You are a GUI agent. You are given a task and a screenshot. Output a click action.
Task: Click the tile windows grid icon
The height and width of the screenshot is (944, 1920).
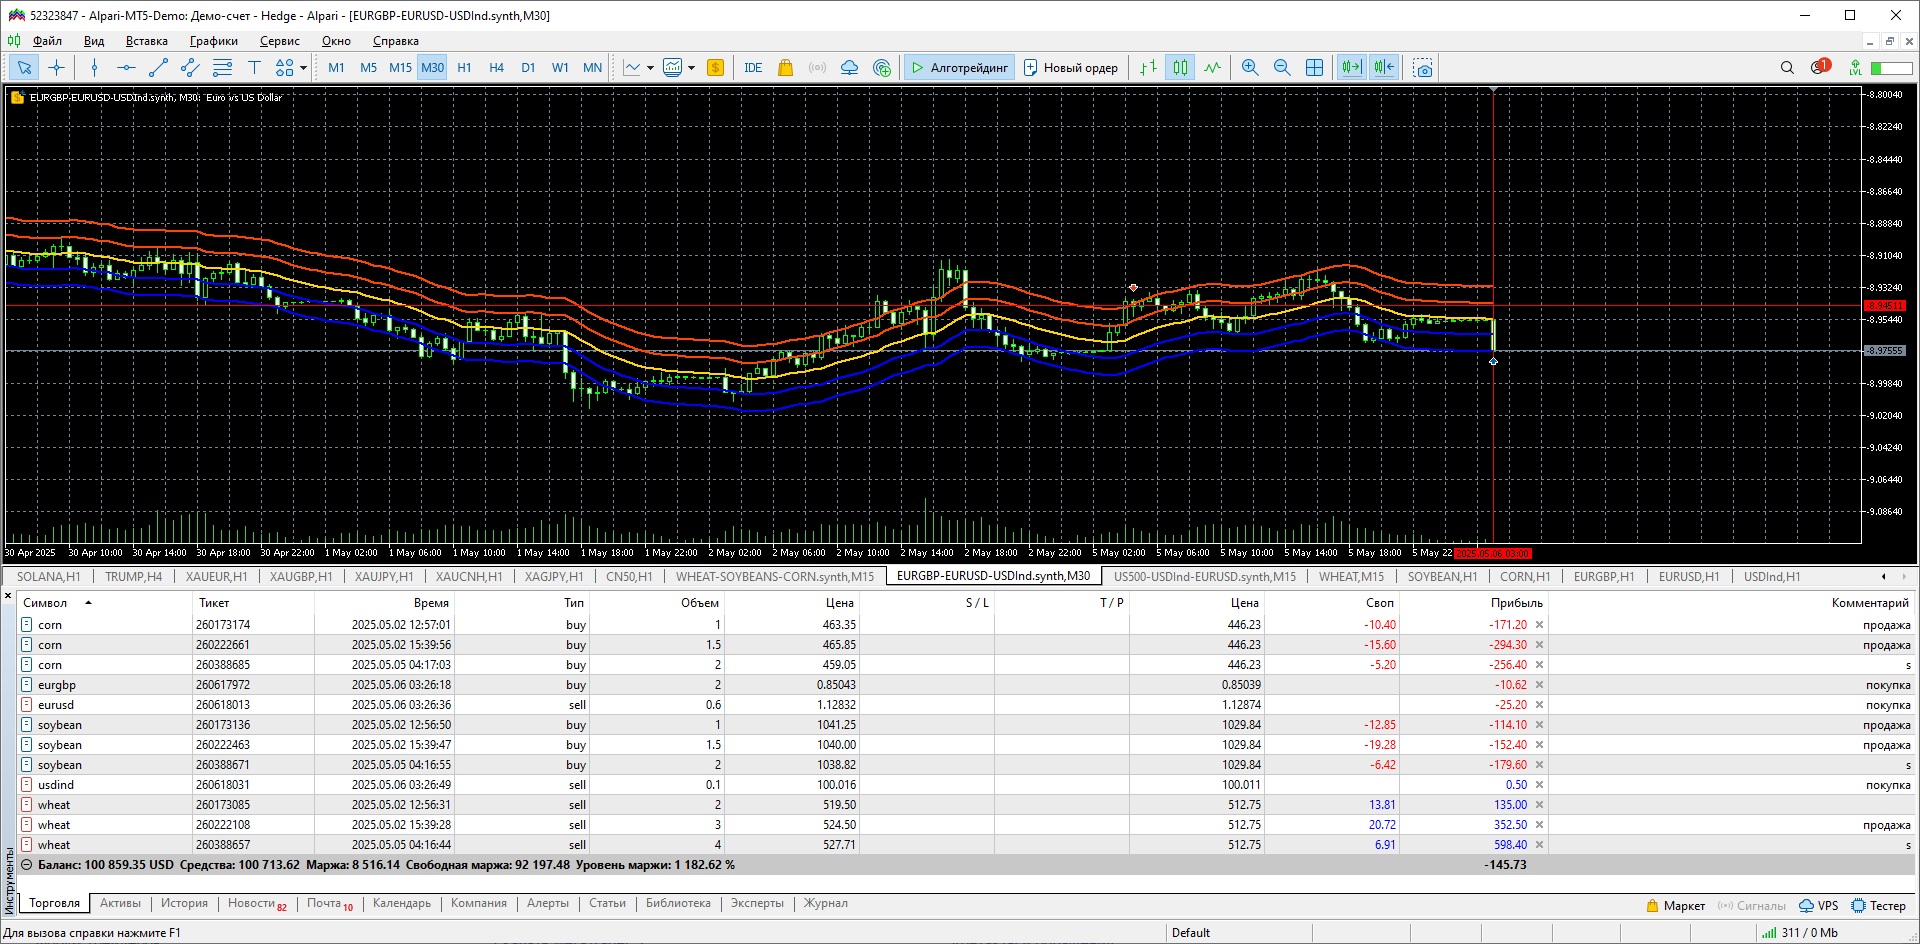(x=1314, y=68)
